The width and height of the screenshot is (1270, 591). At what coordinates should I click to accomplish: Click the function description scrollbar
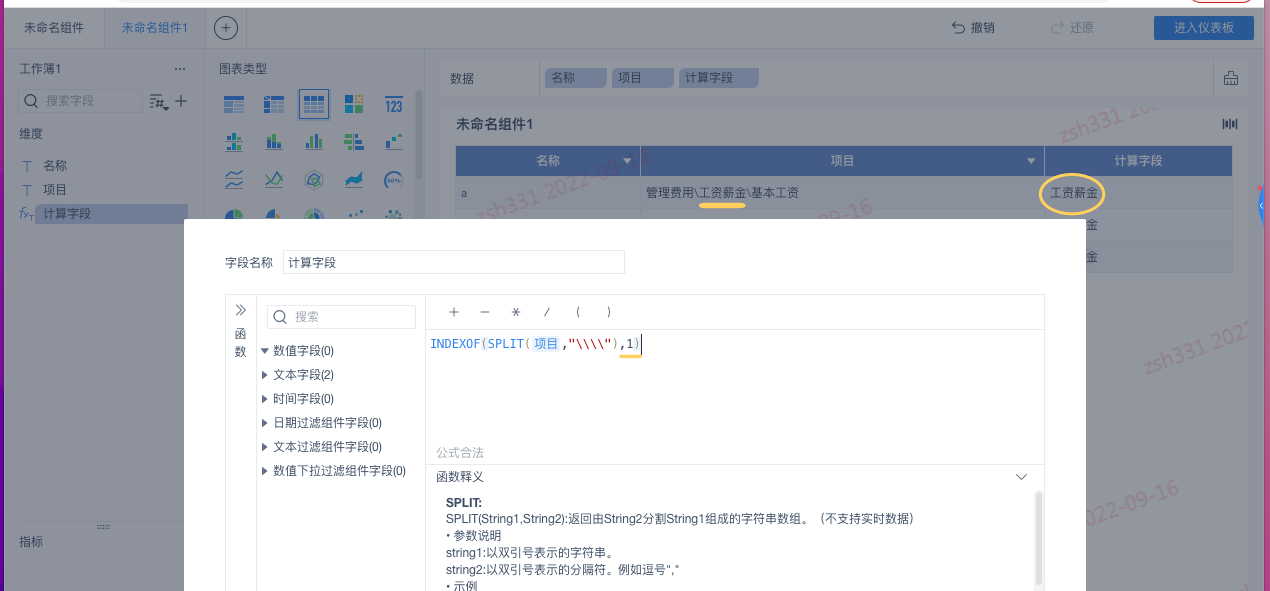[x=1037, y=537]
